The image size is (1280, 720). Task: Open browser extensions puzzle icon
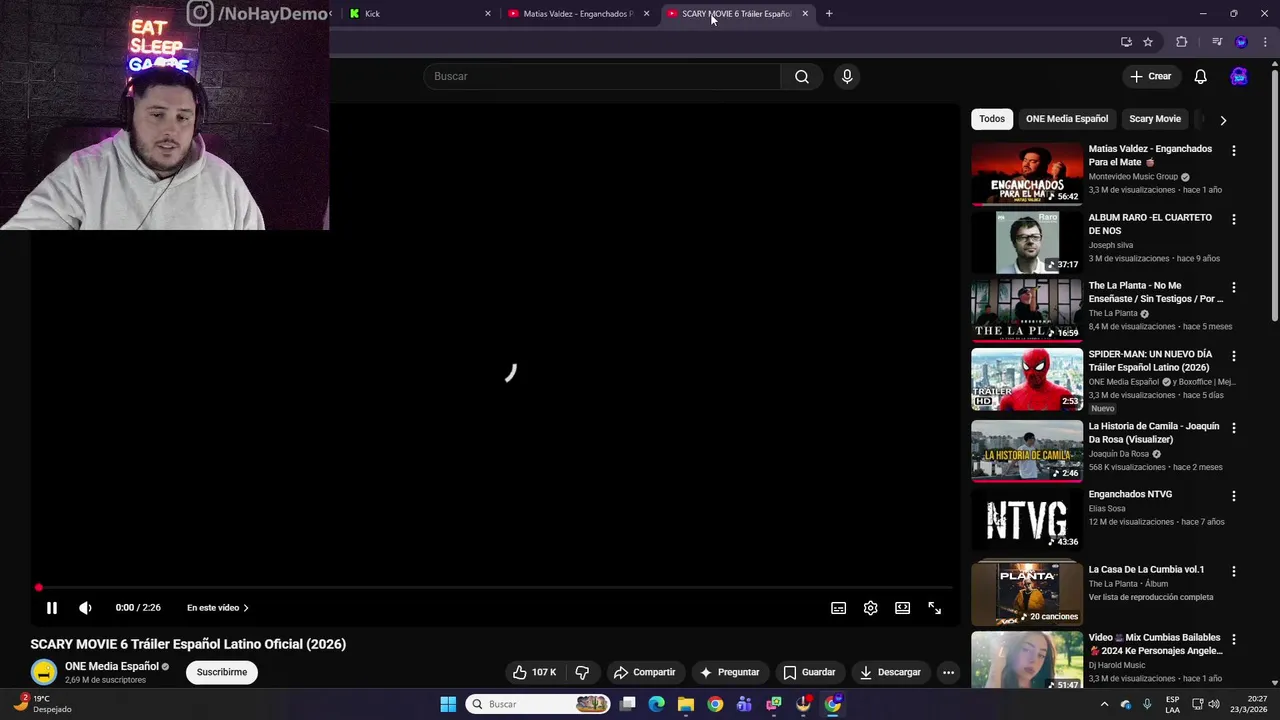pyautogui.click(x=1182, y=42)
